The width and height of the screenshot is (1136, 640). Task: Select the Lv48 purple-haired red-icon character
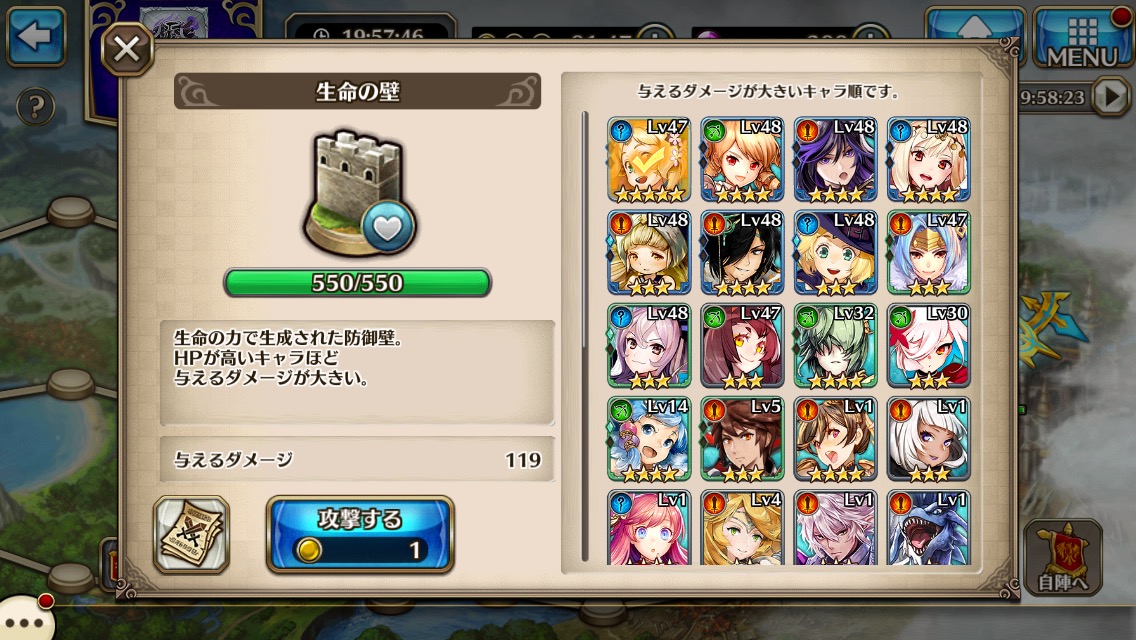pyautogui.click(x=835, y=159)
